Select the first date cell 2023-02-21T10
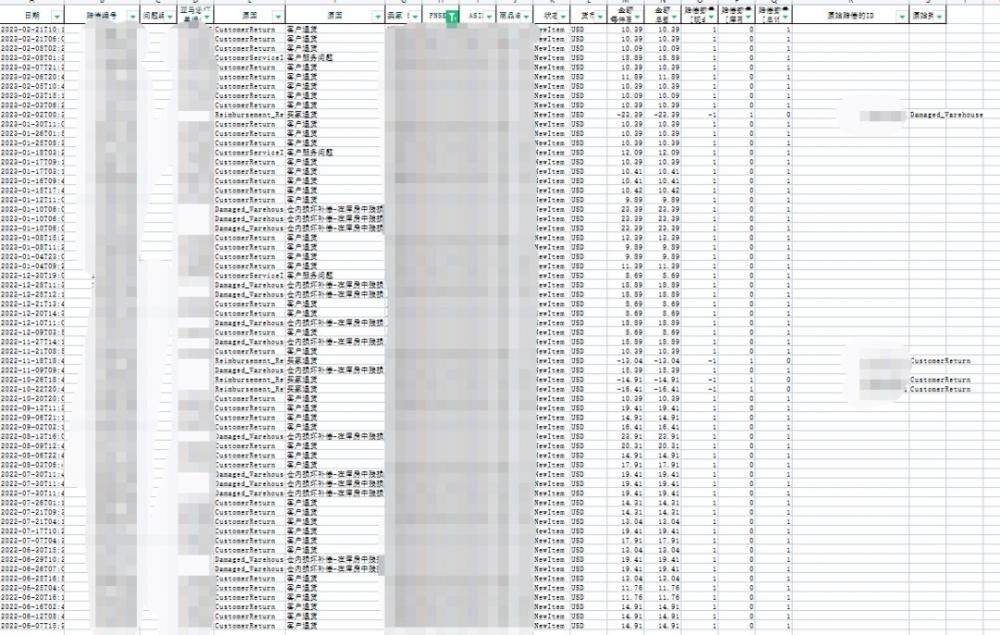Viewport: 1000px width, 635px height. (x=32, y=30)
